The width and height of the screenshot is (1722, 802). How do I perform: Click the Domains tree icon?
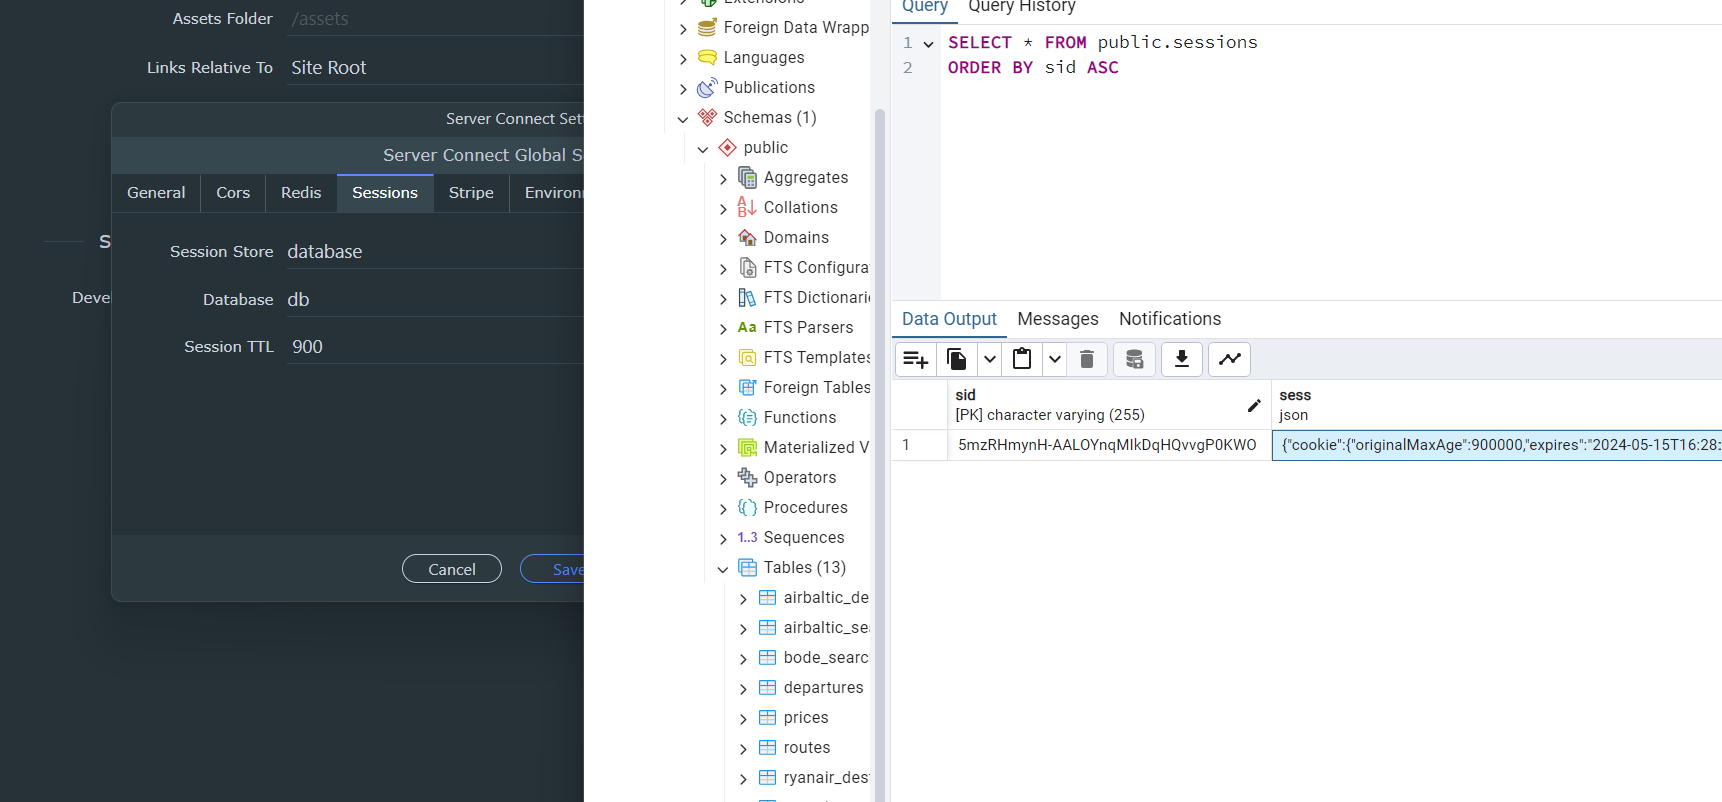click(x=747, y=237)
